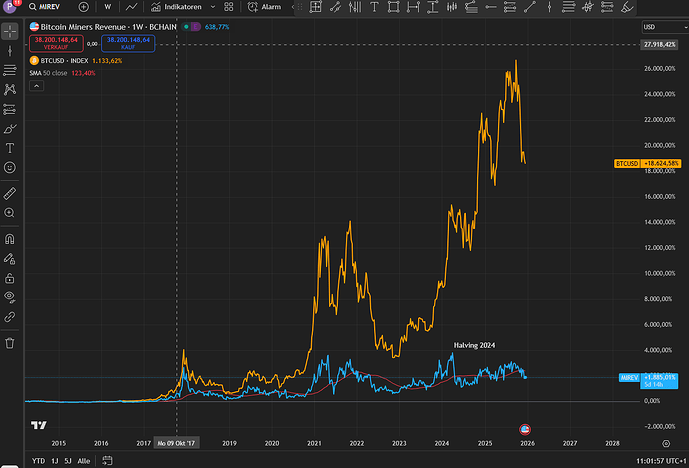The height and width of the screenshot is (468, 689).
Task: Click the purple E badge next to BCHAIN
Action: (x=196, y=27)
